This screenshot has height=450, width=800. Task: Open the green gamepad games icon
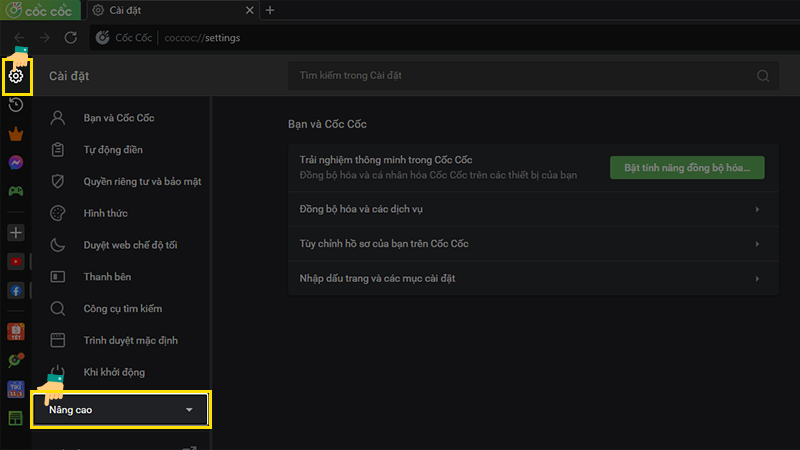click(x=16, y=191)
